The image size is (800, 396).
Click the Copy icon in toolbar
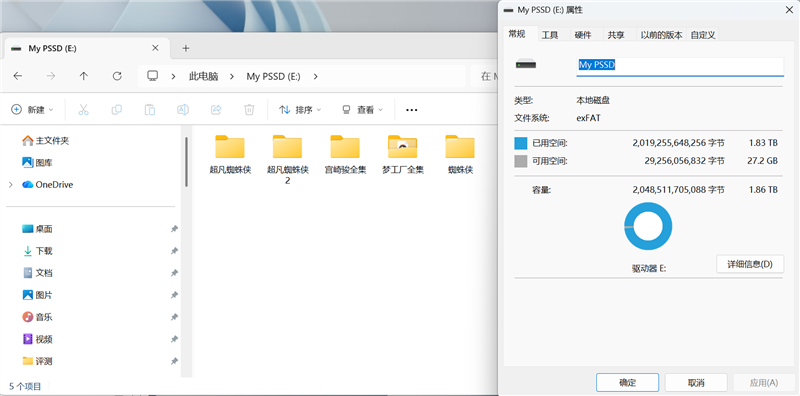pos(117,110)
